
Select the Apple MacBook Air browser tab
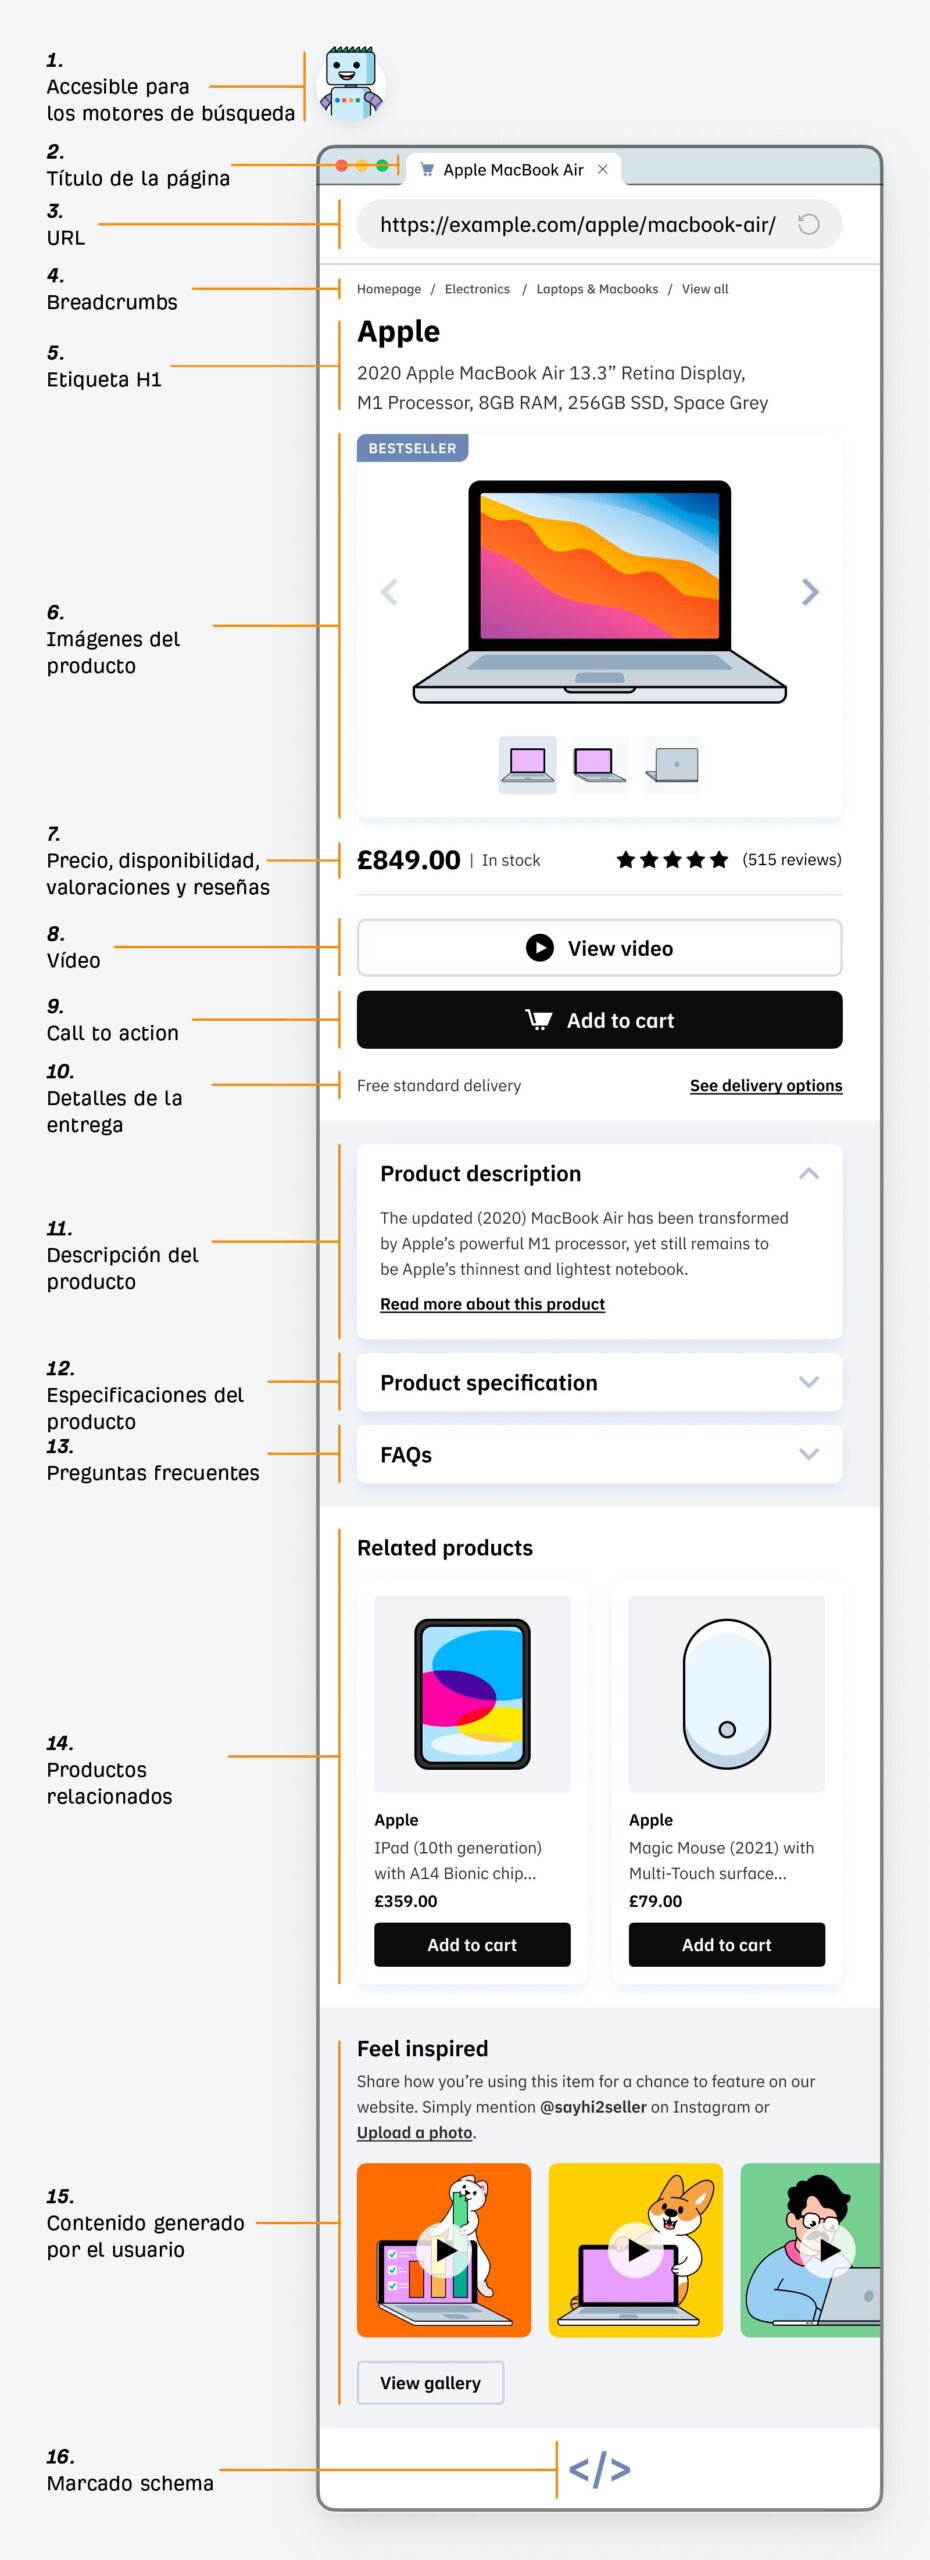(512, 170)
